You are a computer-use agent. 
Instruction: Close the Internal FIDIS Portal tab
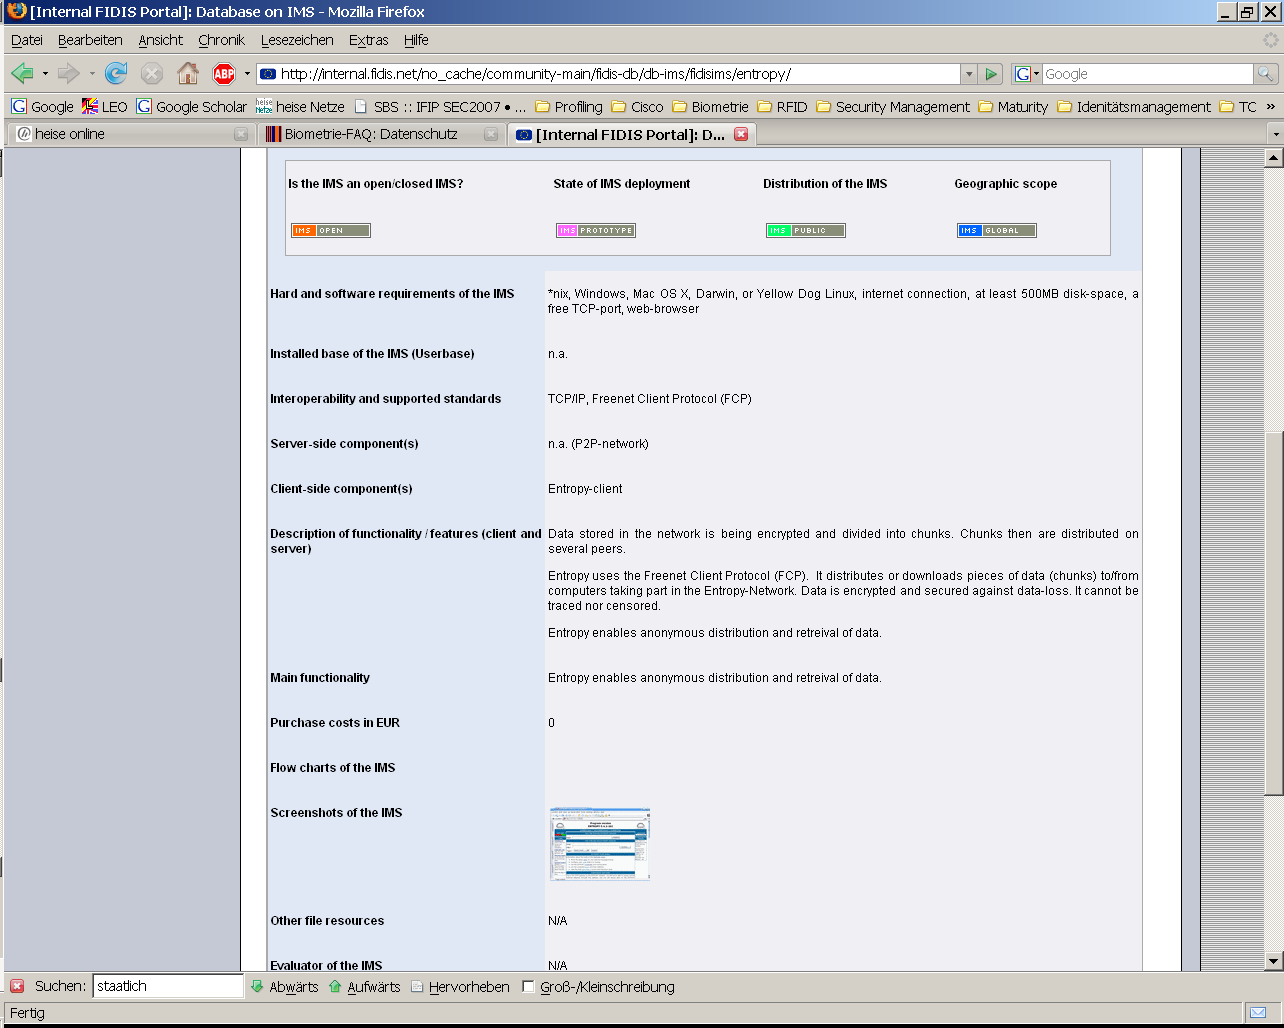click(741, 134)
